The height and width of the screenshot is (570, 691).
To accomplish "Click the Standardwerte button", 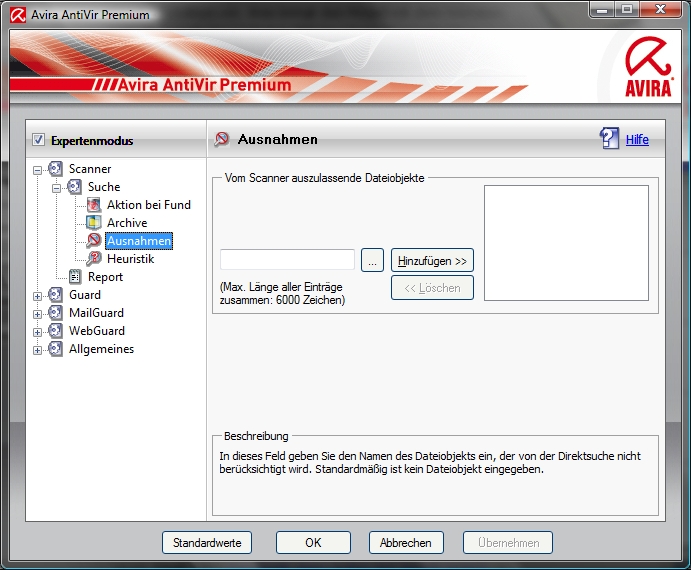I will (x=207, y=543).
